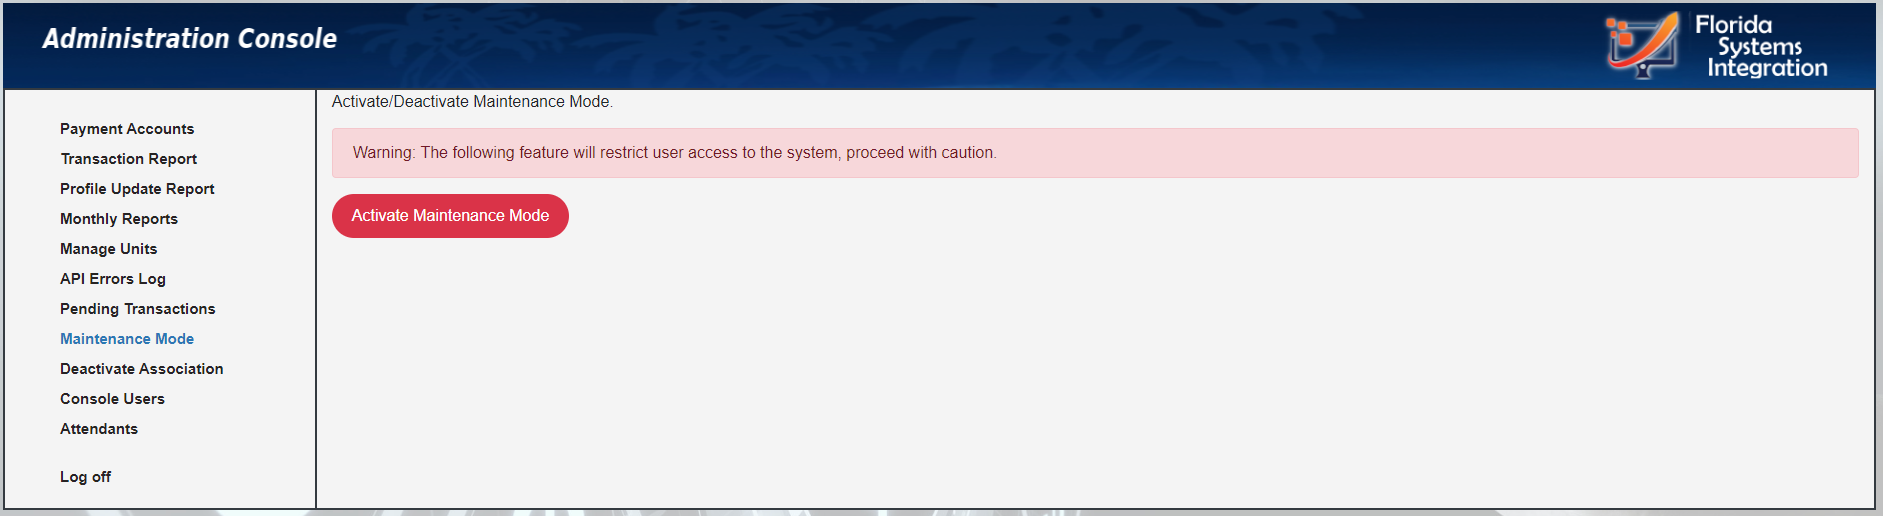This screenshot has height=516, width=1883.
Task: Click the Florida Systems Integration logo text
Action: coord(1761,46)
